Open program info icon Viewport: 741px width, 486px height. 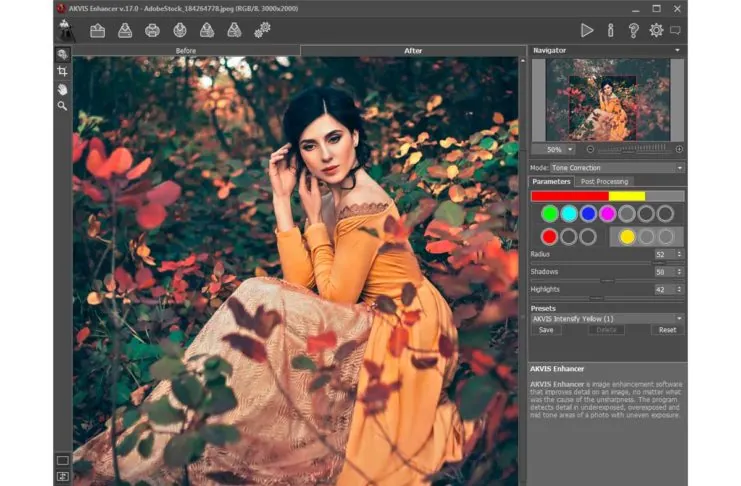tap(611, 30)
